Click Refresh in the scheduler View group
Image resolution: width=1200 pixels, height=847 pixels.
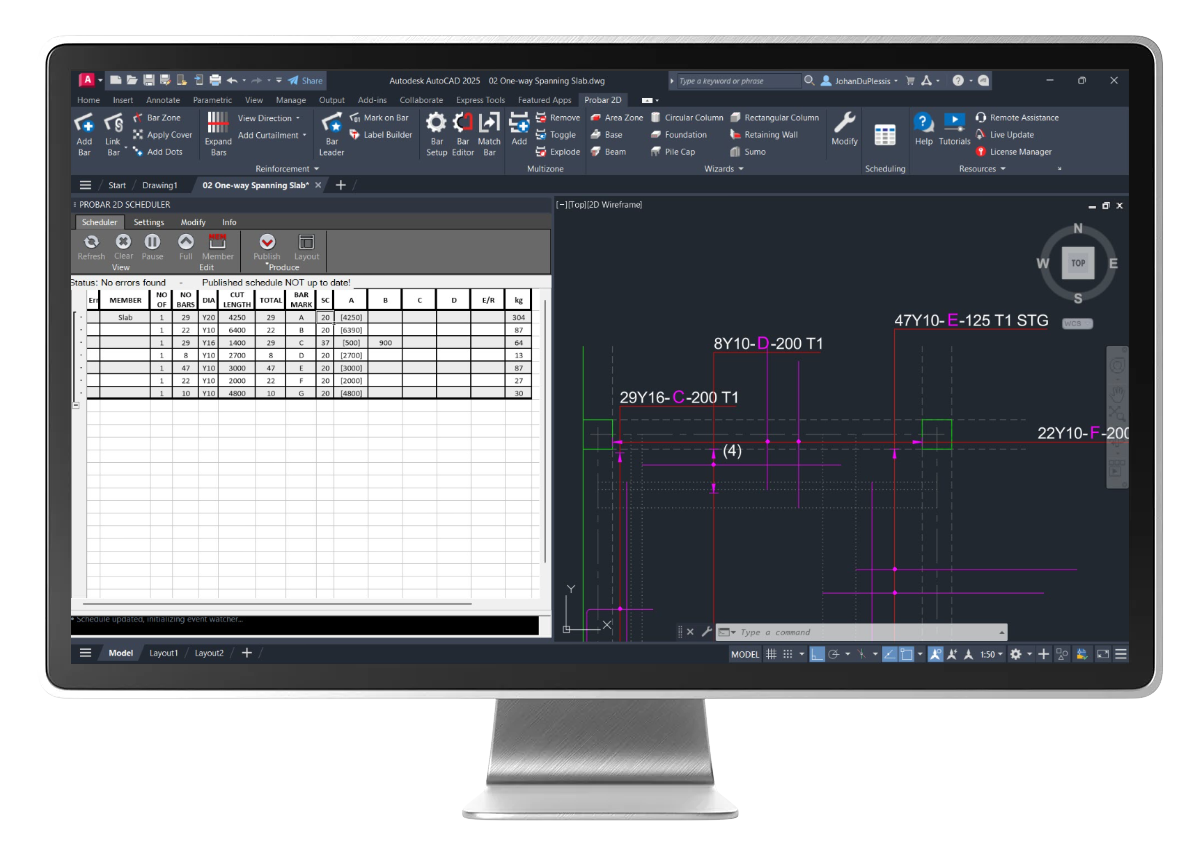tap(91, 247)
